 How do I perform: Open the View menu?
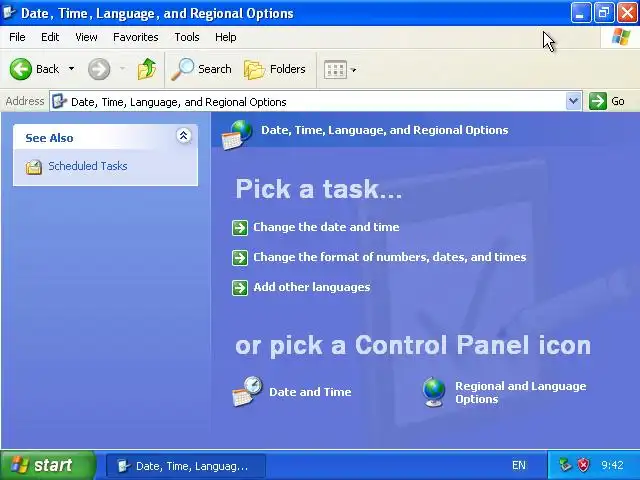click(x=86, y=37)
